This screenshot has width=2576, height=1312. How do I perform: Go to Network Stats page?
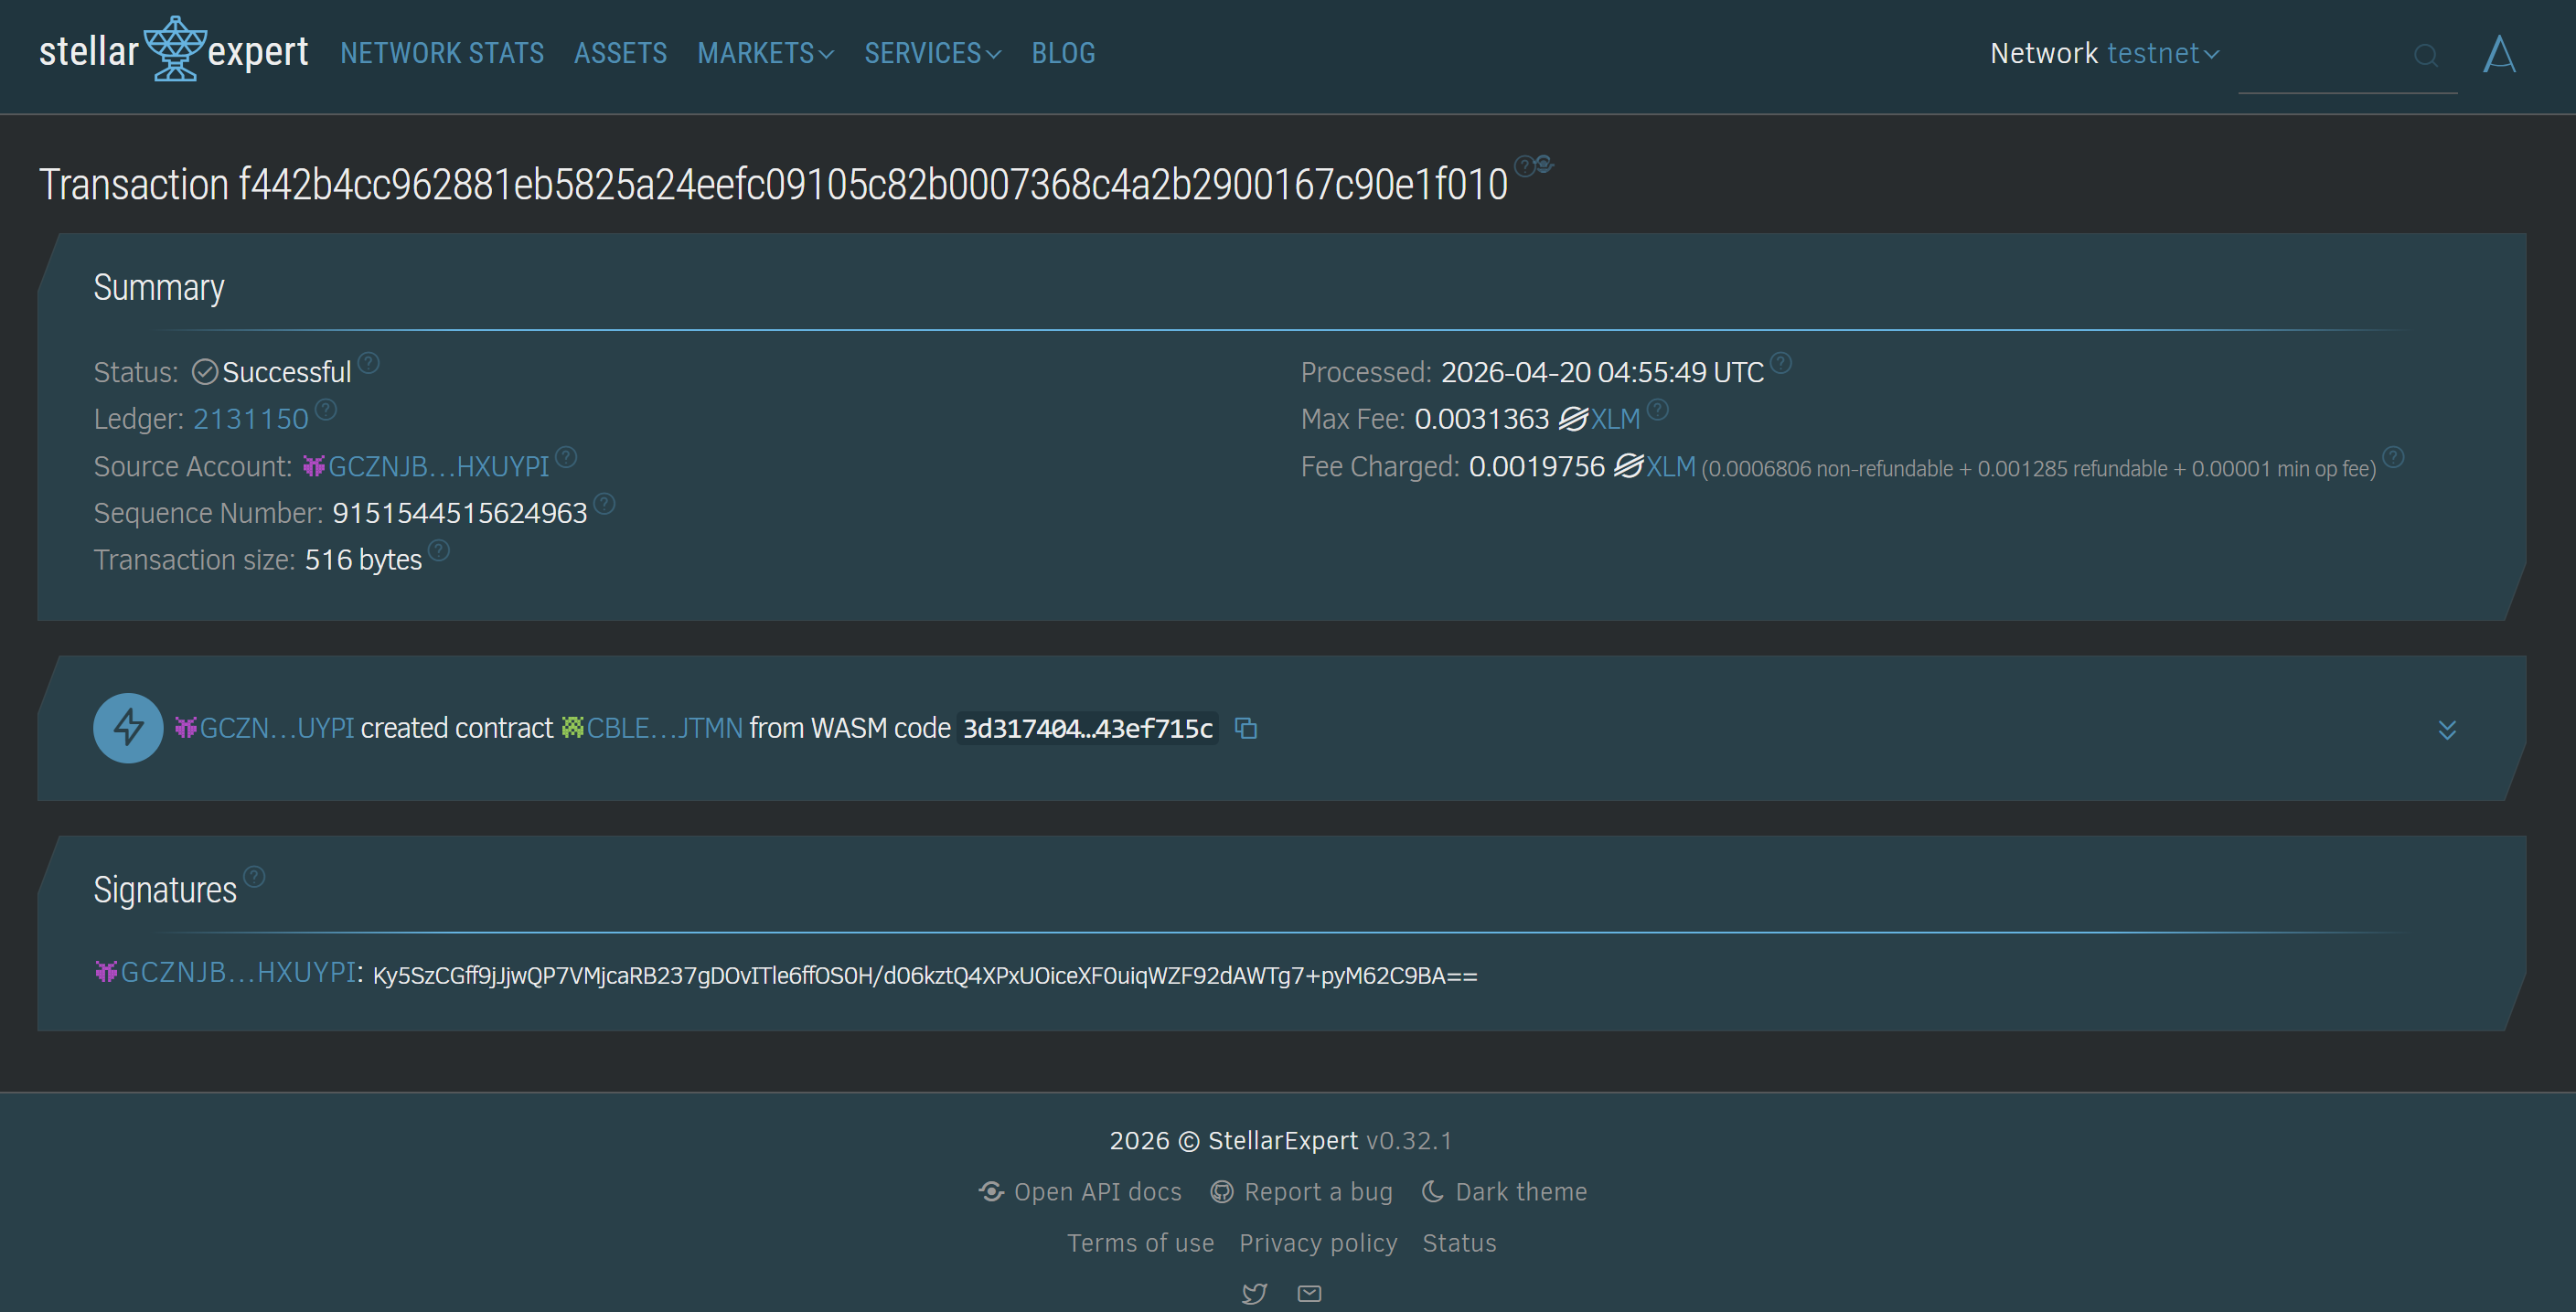click(442, 53)
